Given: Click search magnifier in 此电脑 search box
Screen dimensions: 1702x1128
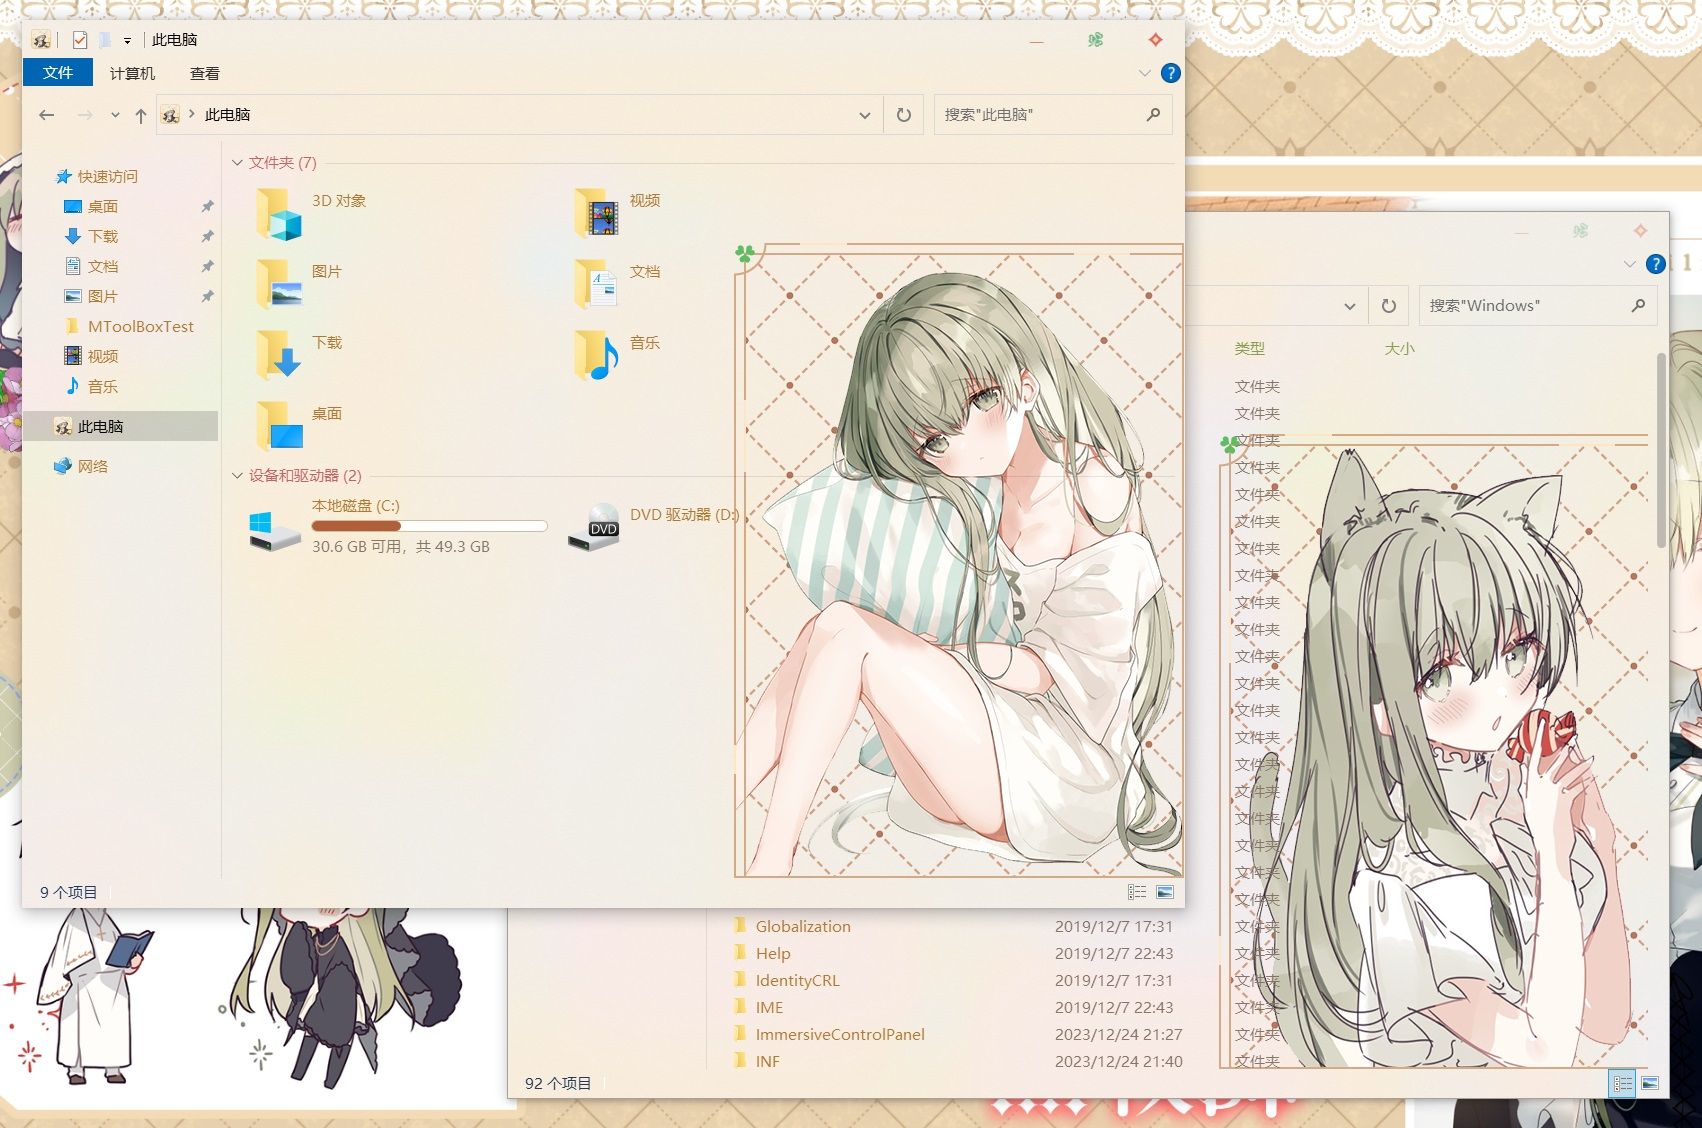Looking at the screenshot, I should click(1153, 115).
